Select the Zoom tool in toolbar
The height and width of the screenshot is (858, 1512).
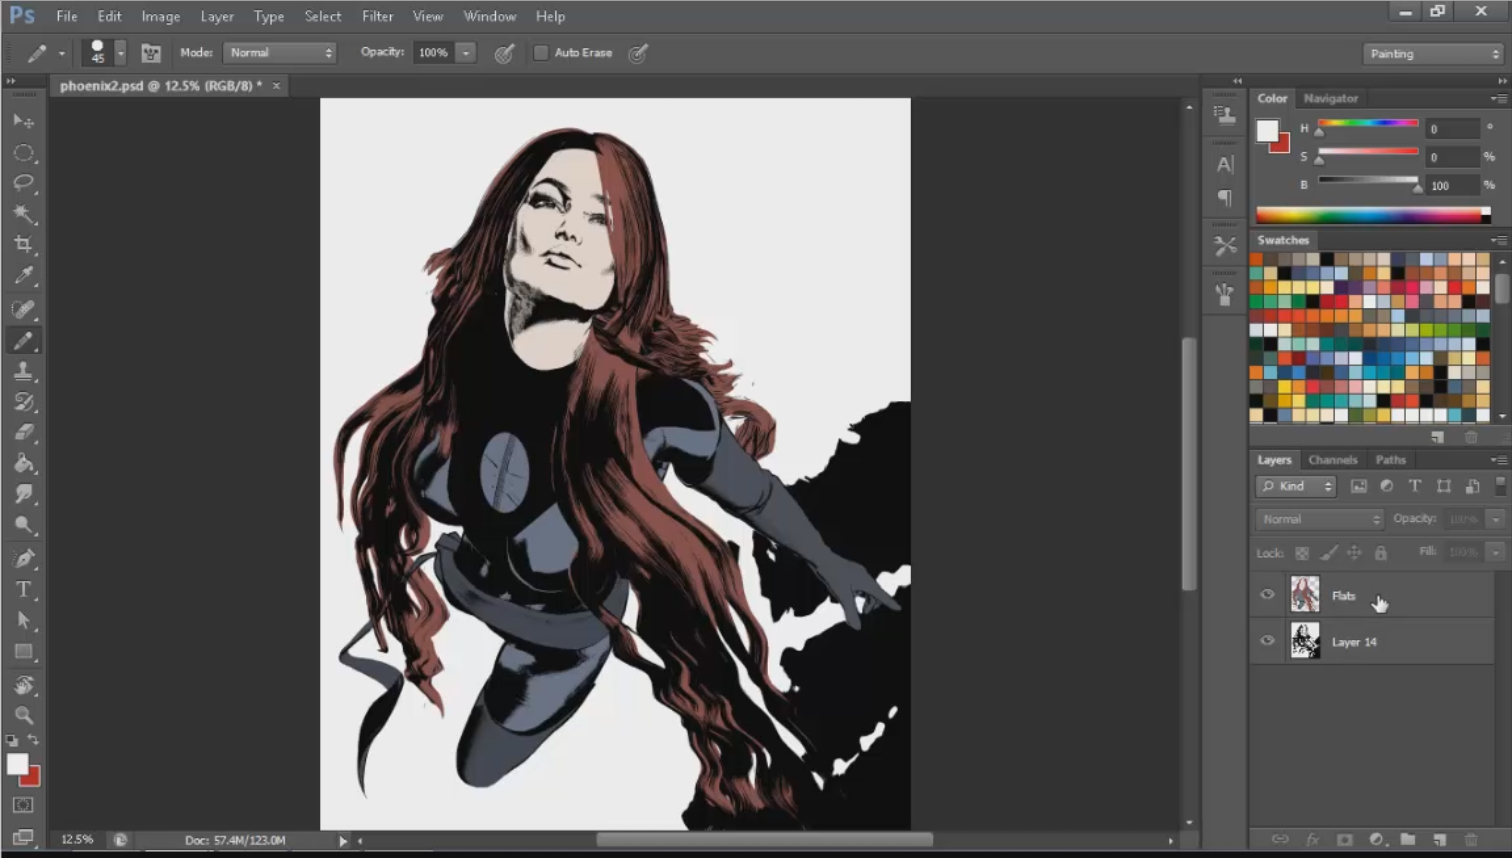(x=24, y=715)
